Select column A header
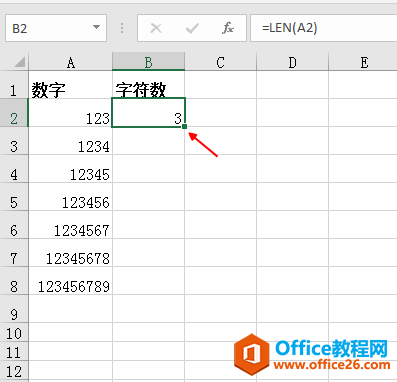This screenshot has width=397, height=382. pyautogui.click(x=70, y=62)
